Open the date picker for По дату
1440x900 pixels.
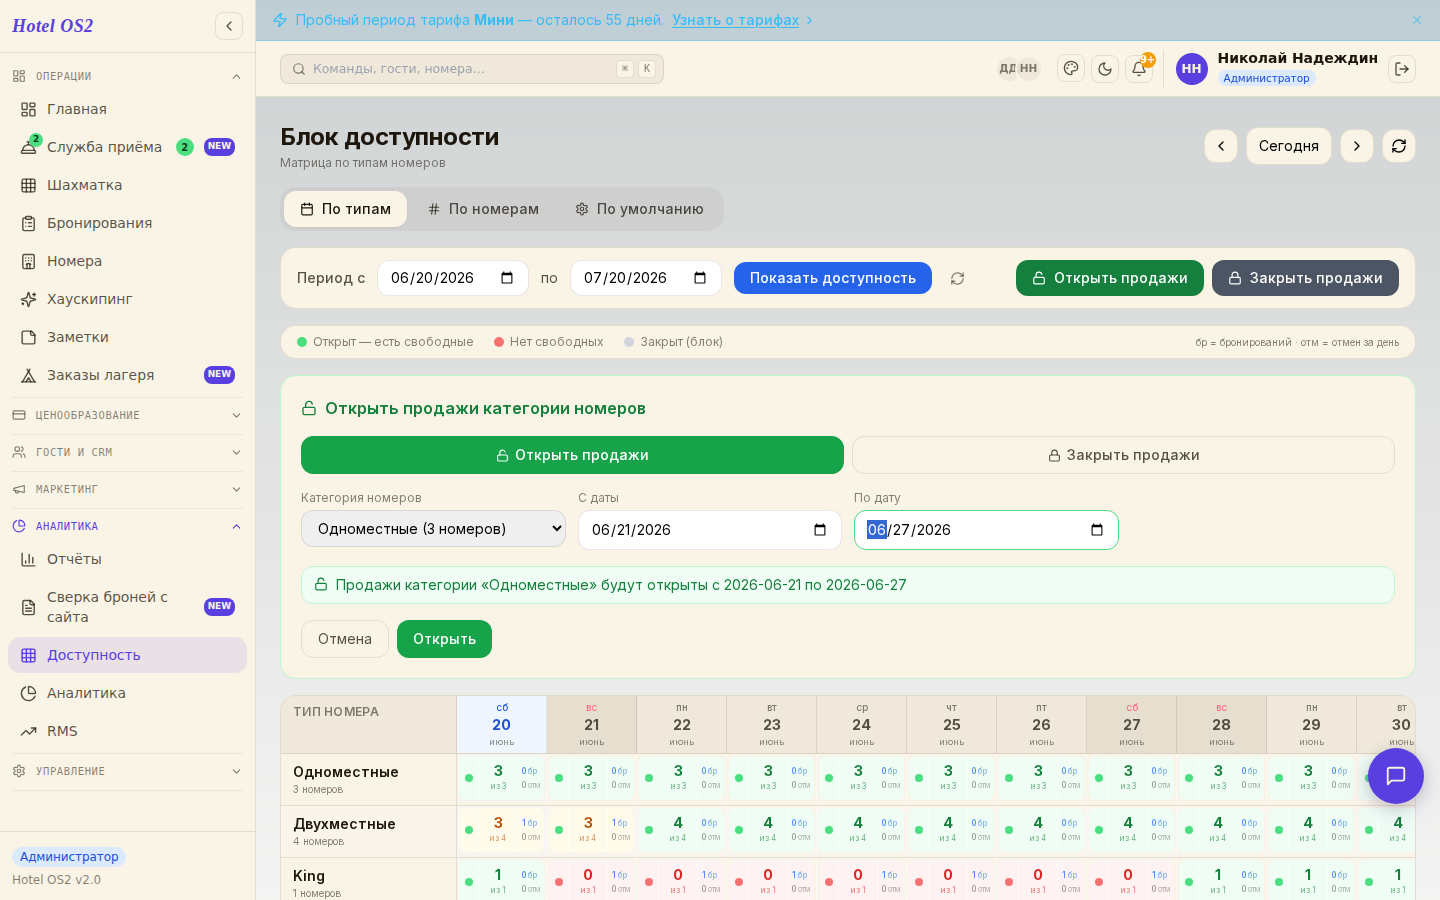point(1097,530)
